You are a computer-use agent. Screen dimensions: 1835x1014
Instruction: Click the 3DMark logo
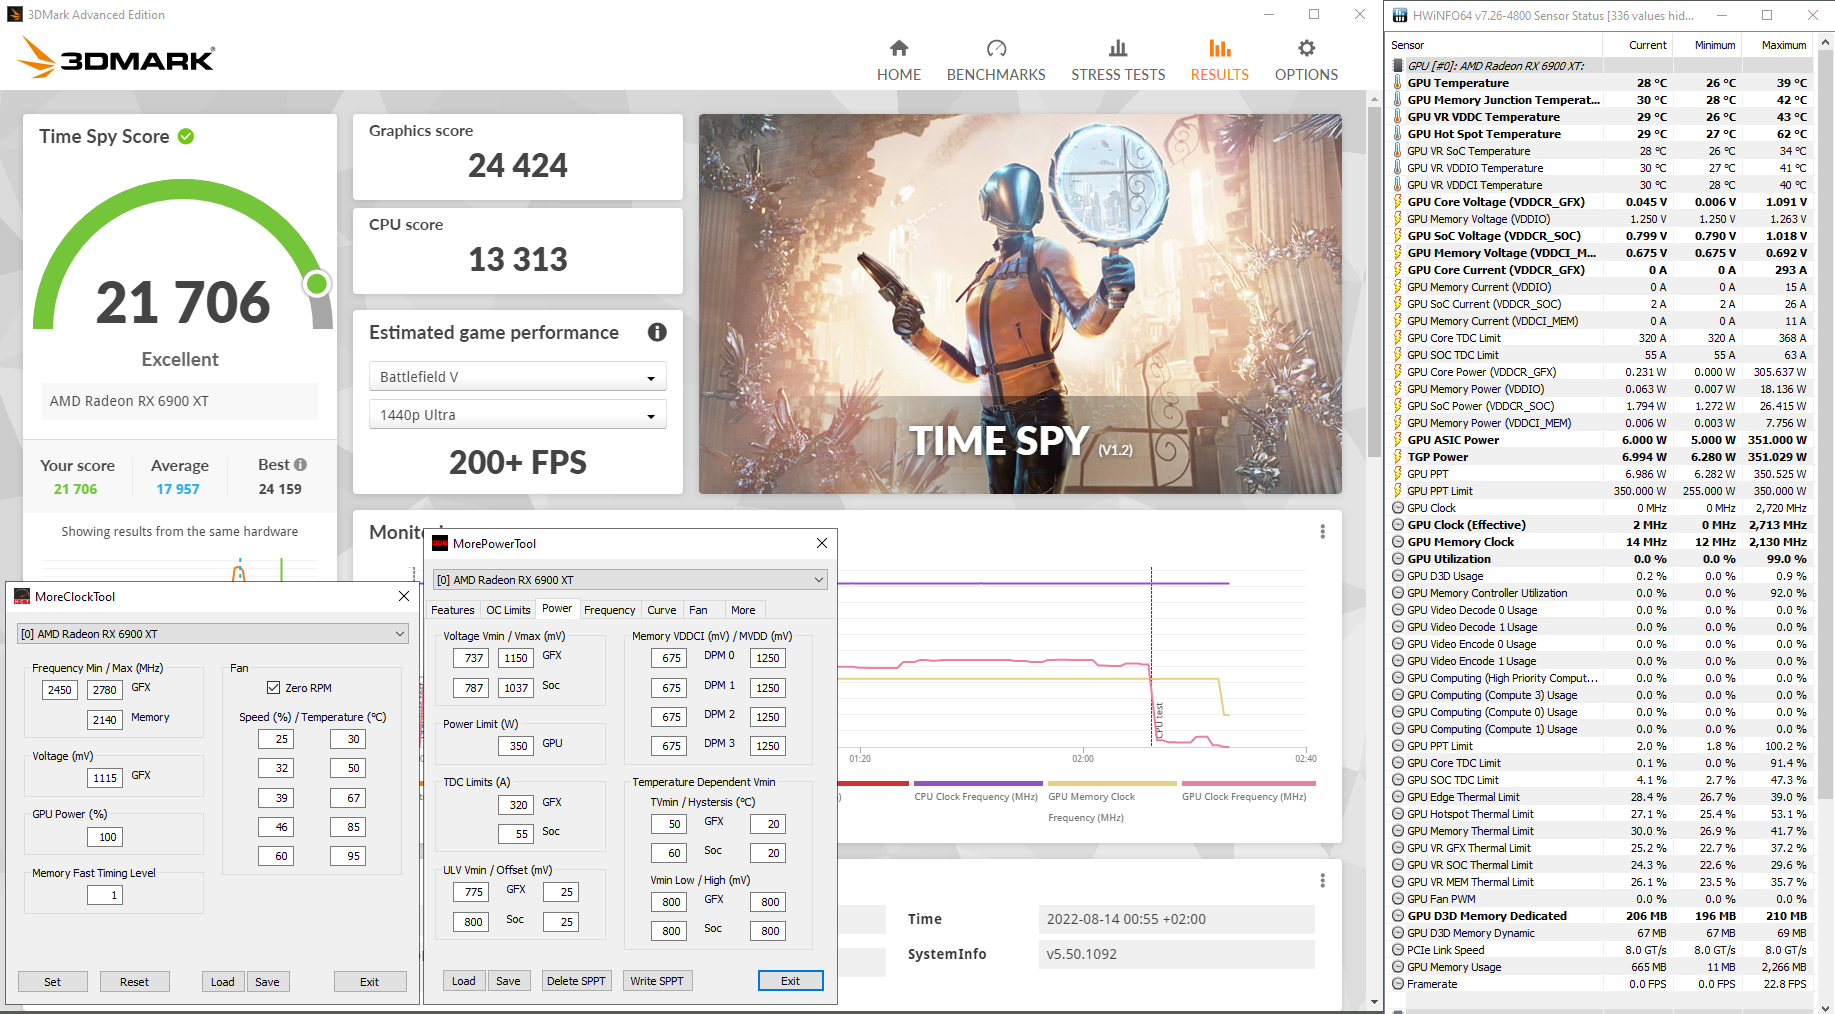(x=117, y=58)
